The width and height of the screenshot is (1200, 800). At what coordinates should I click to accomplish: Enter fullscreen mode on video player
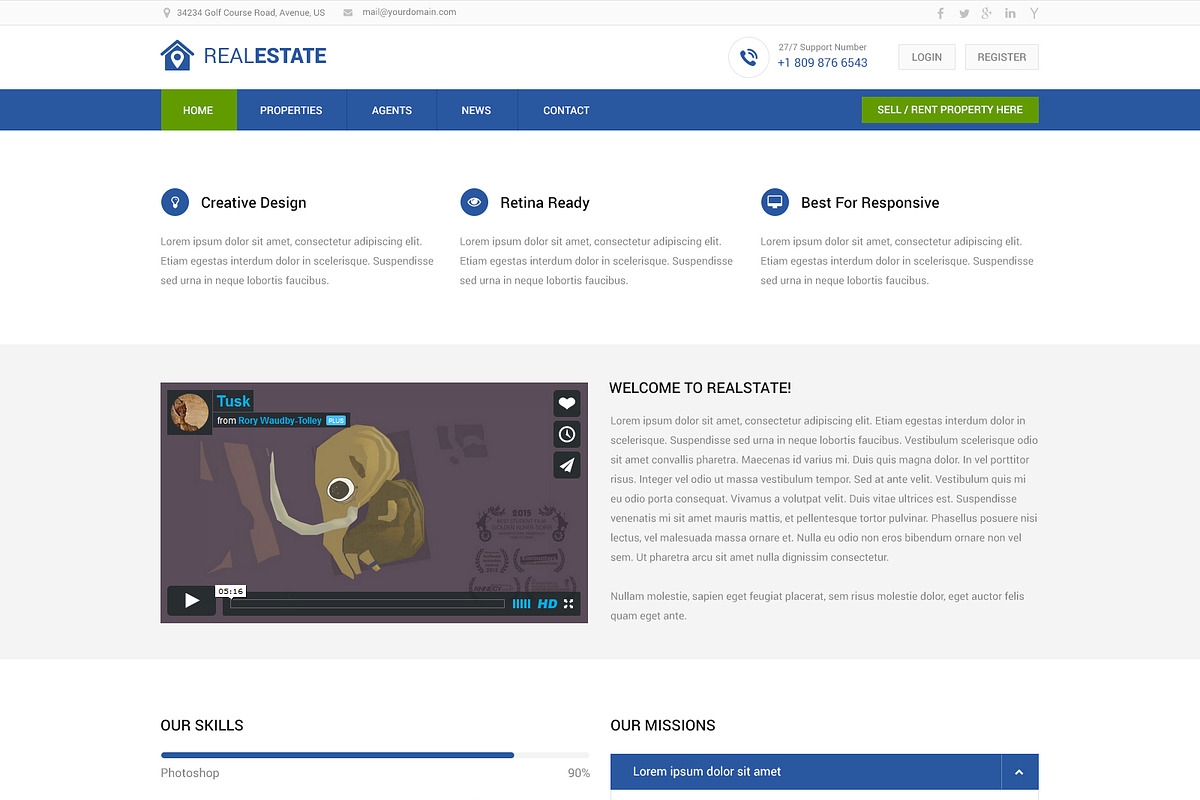tap(569, 604)
